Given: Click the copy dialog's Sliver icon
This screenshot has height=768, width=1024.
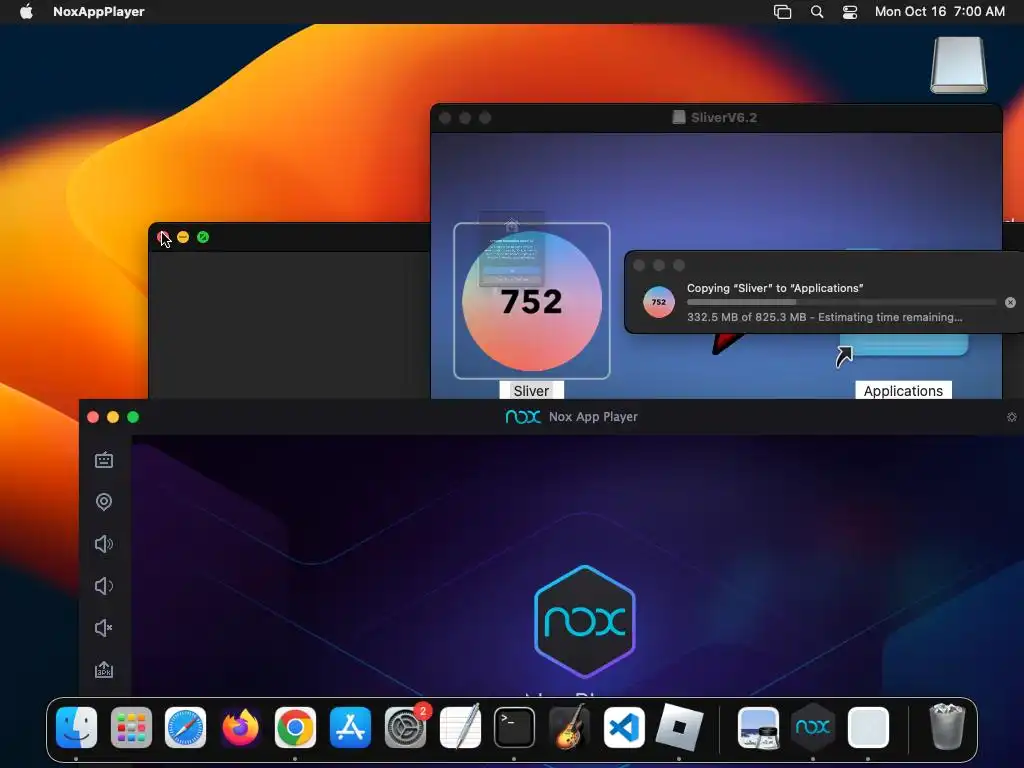Looking at the screenshot, I should click(658, 302).
